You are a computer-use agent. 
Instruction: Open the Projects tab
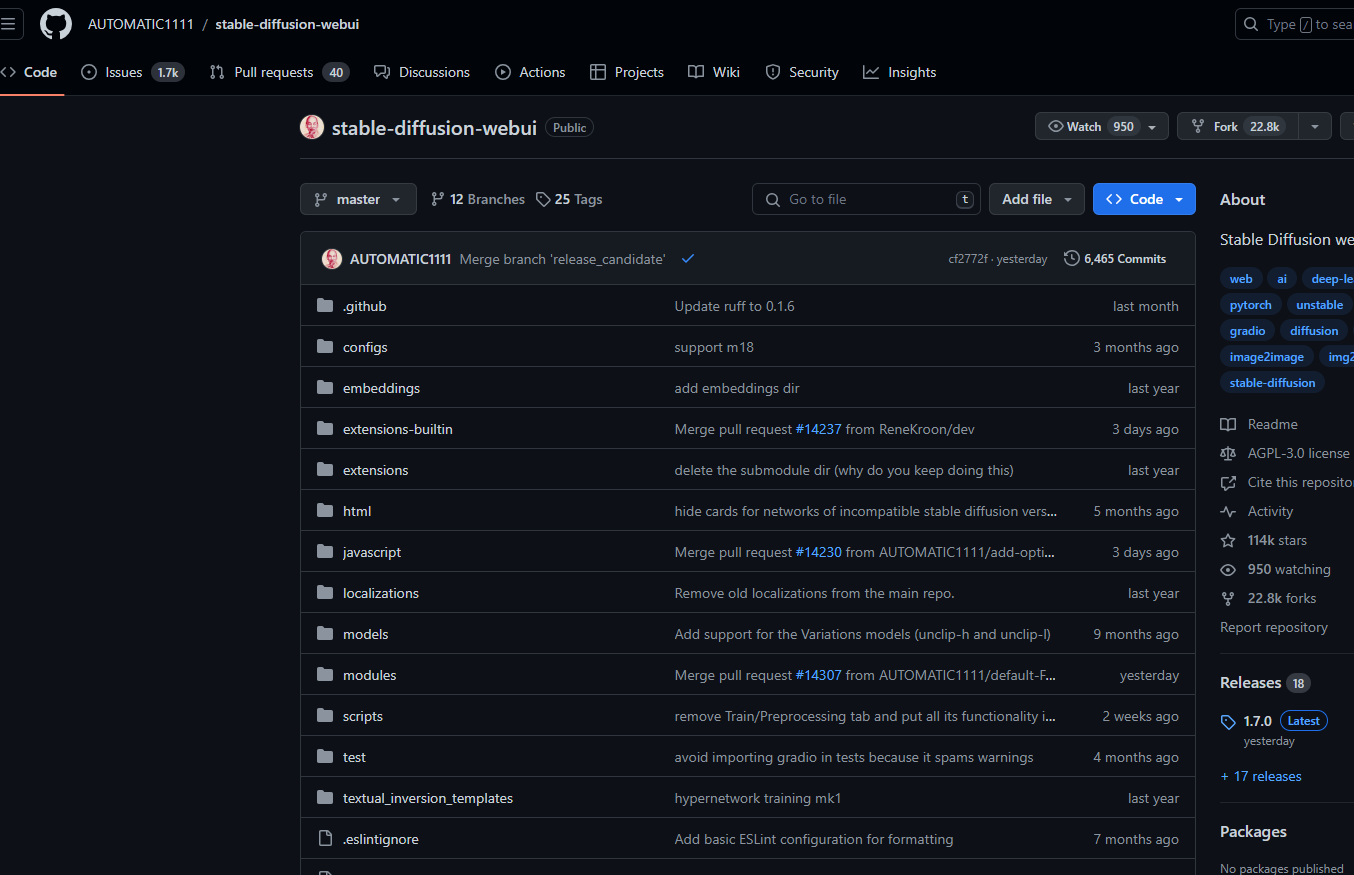point(627,72)
